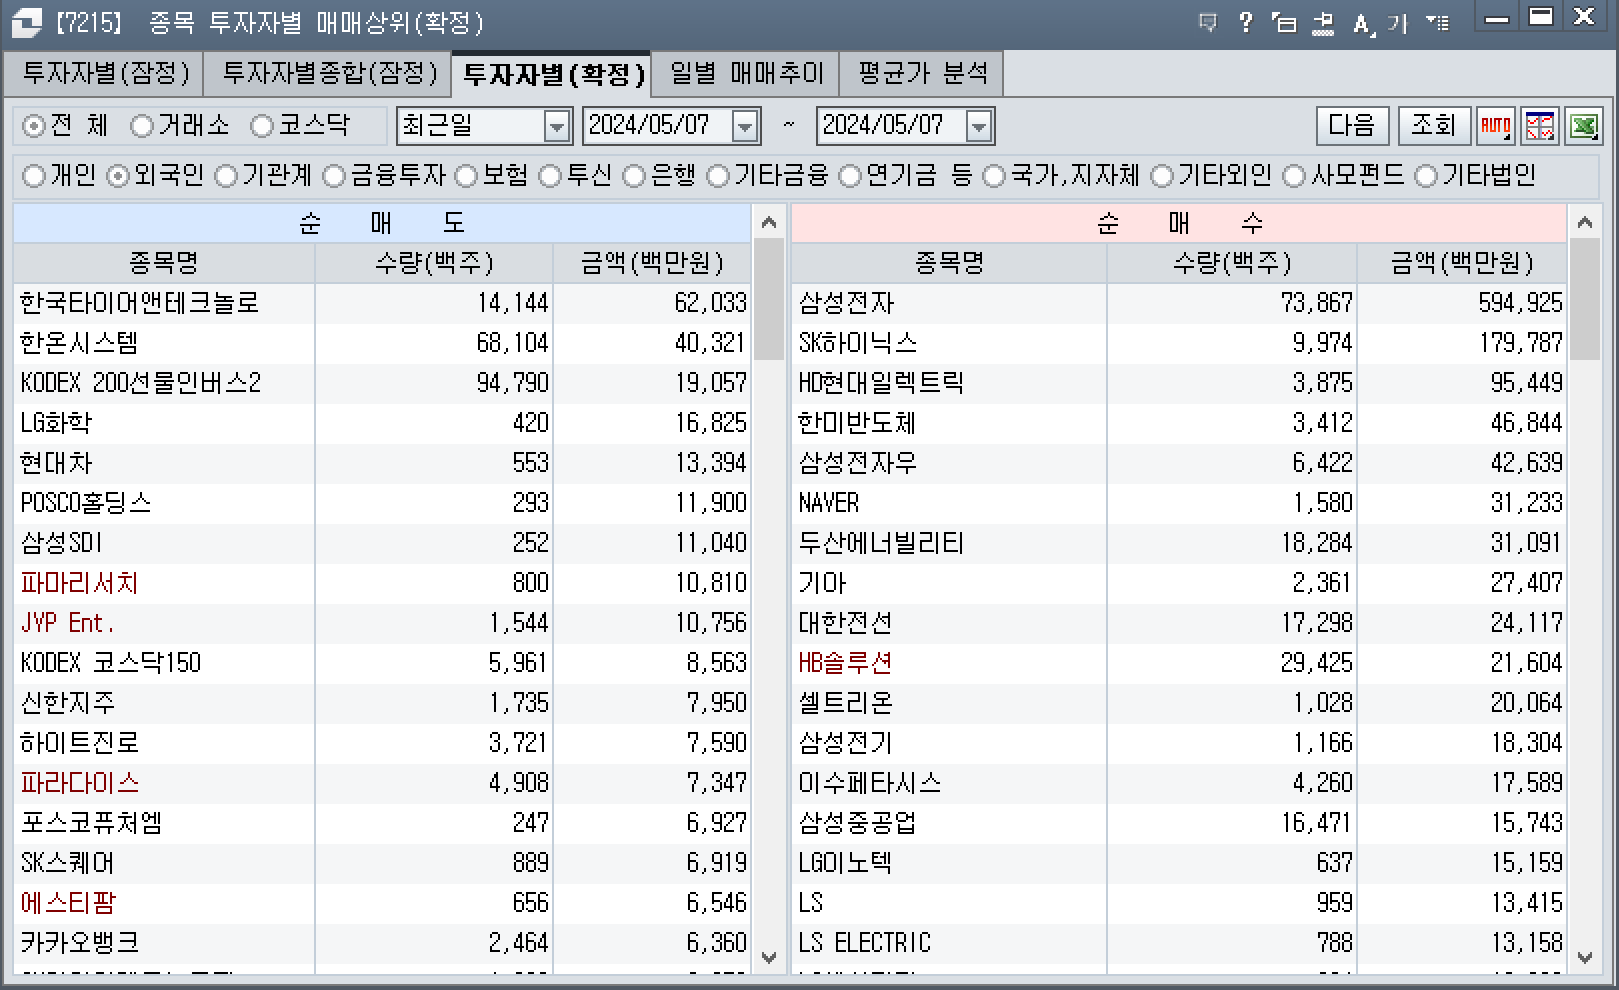Screen dimensions: 1619x990
Task: Select 카카오뱅크 in the sell list
Action: (x=382, y=943)
